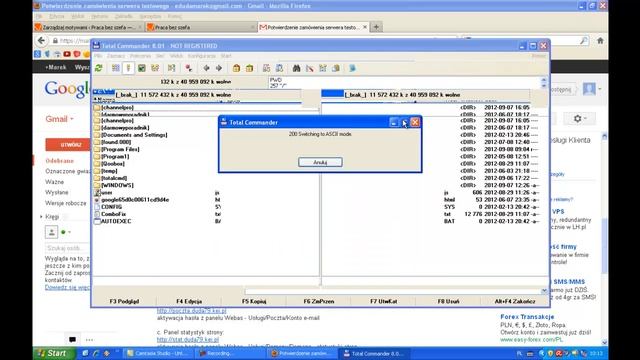Switch to 'Zarządzaj motywami' Firefox tab
The width and height of the screenshot is (640, 360).
88,27
